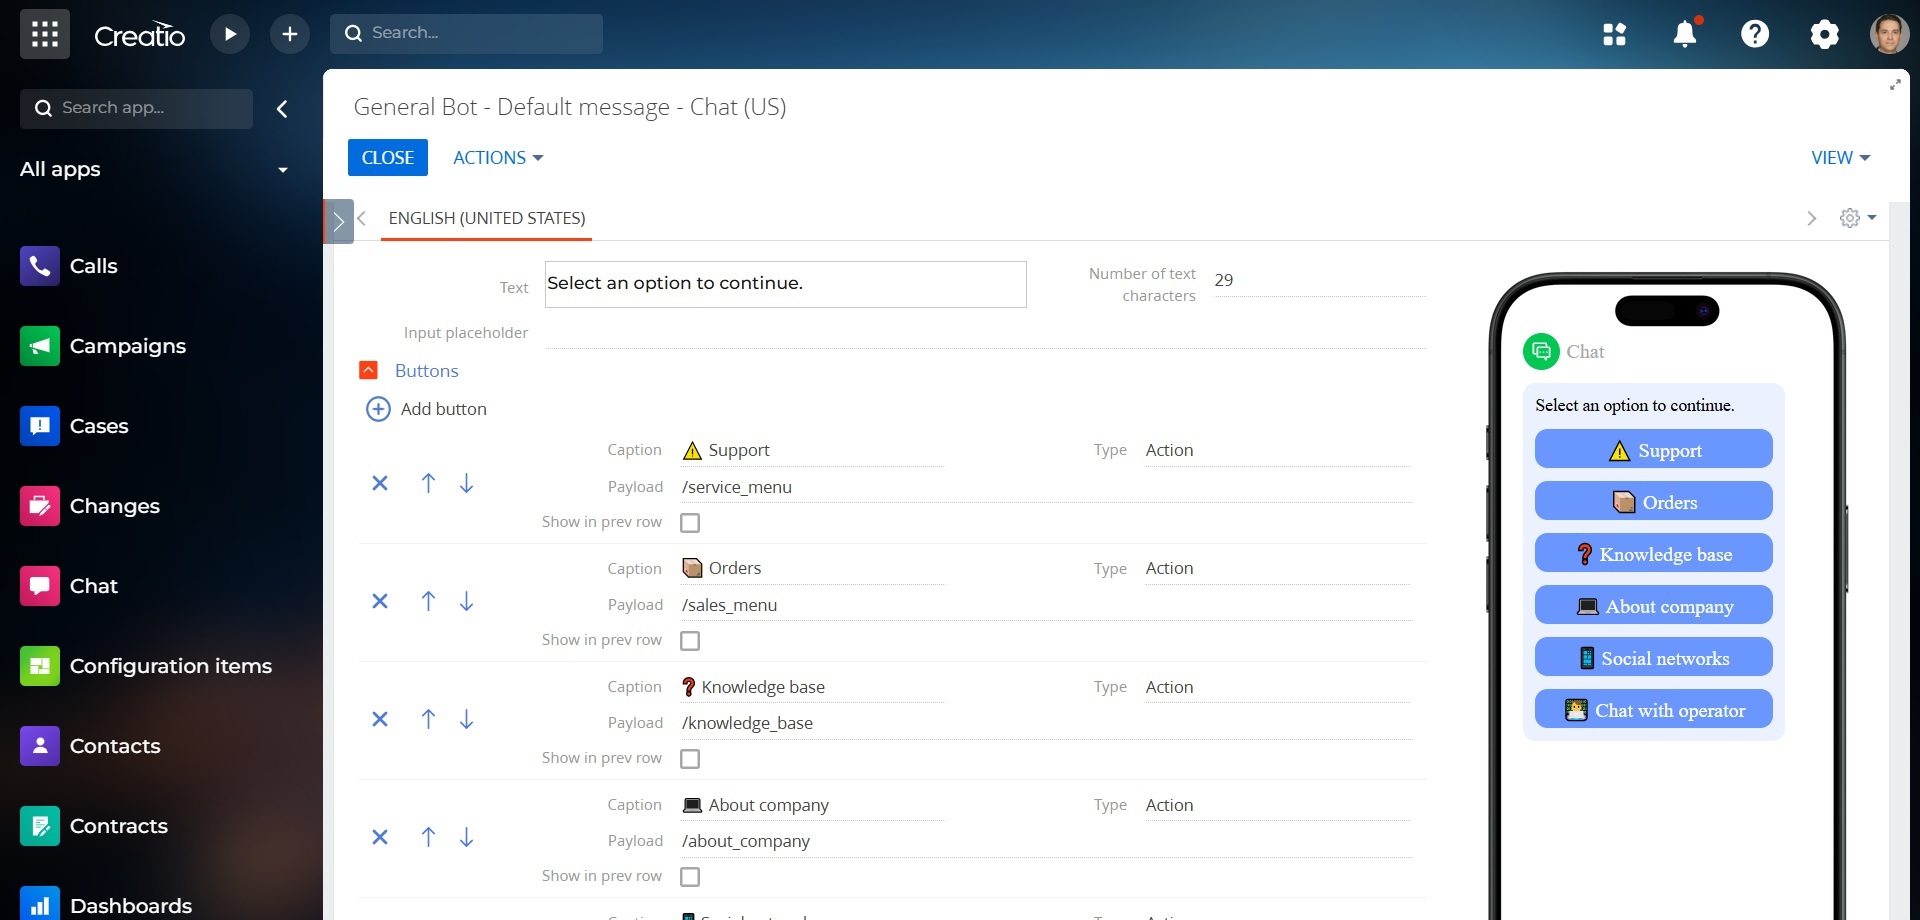
Task: Click Social networks in the phone preview
Action: [x=1654, y=657]
